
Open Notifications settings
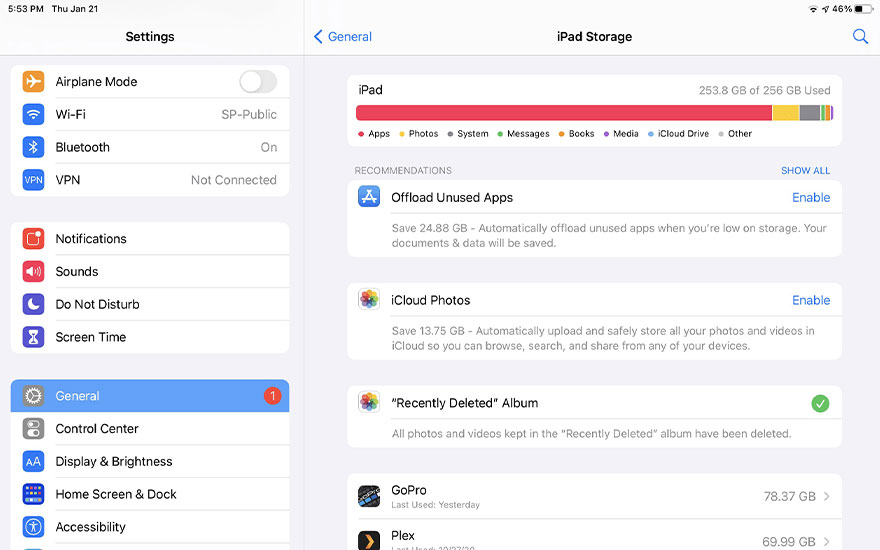click(150, 239)
